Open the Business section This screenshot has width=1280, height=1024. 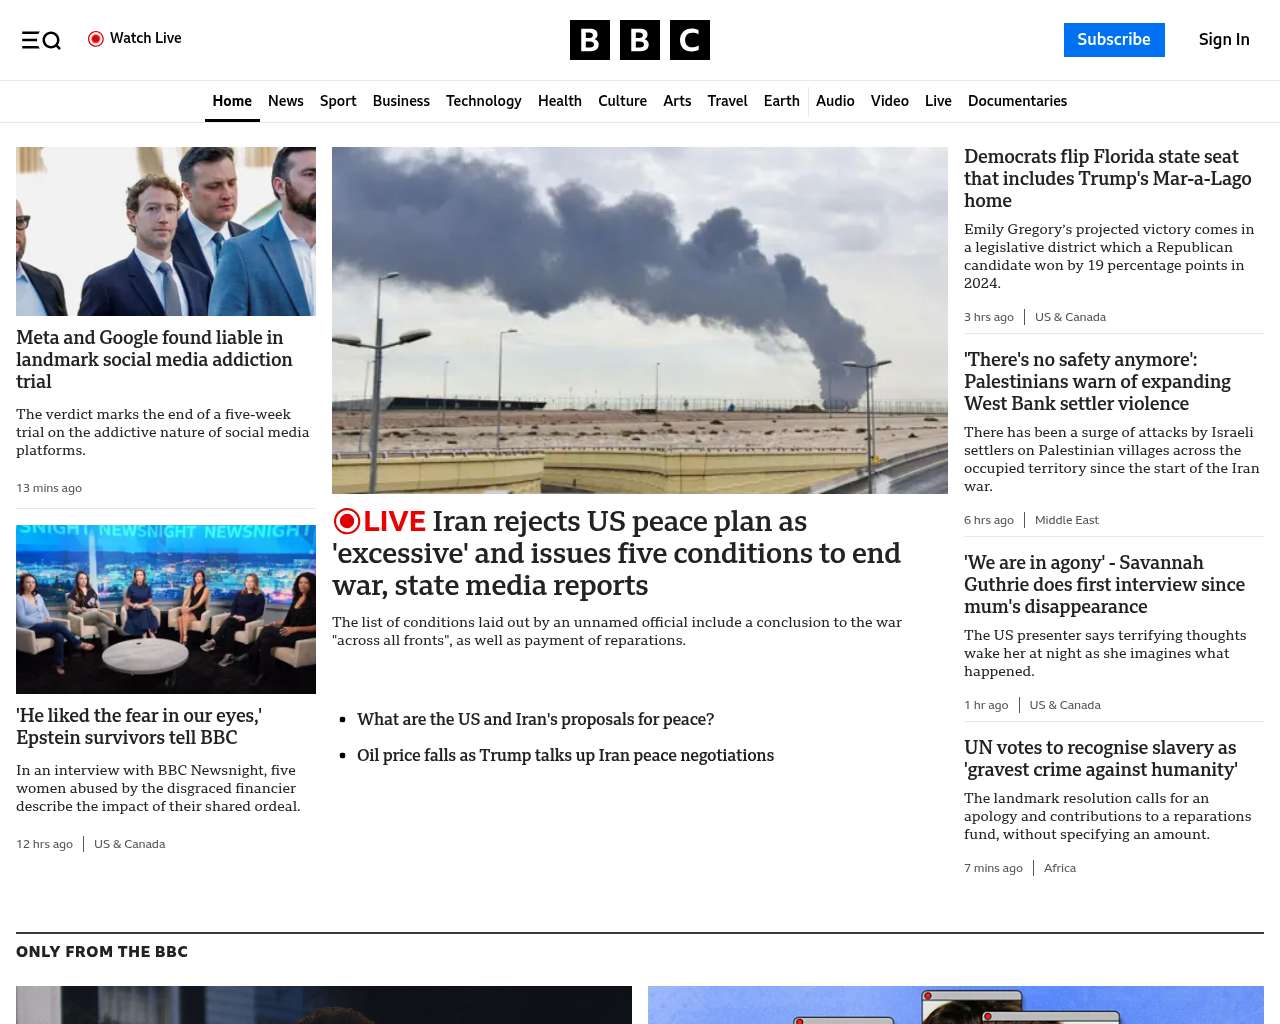coord(401,101)
